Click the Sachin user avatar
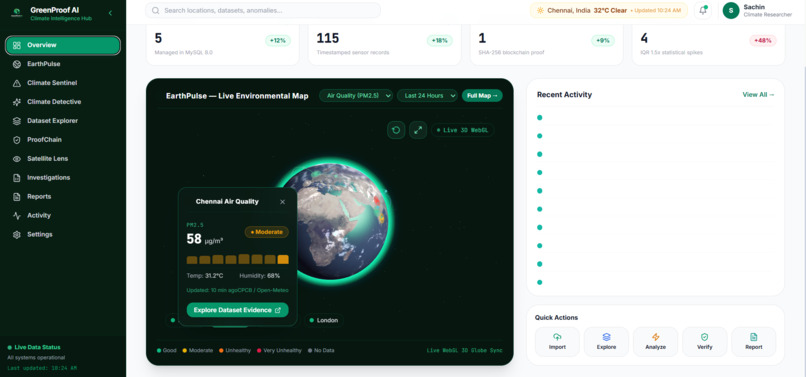 click(731, 10)
